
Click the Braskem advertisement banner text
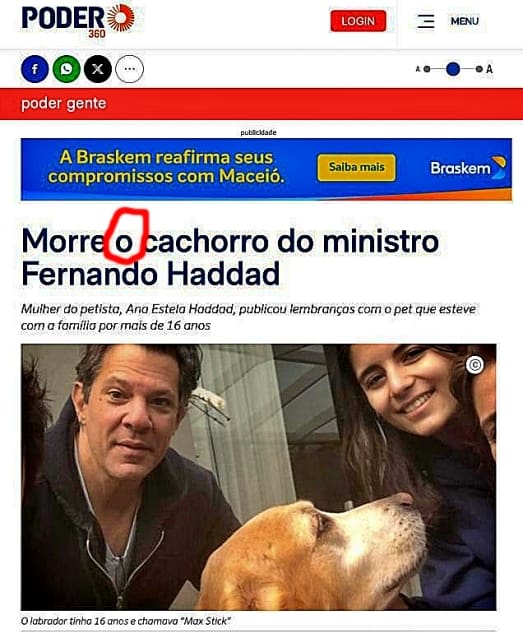click(x=166, y=167)
